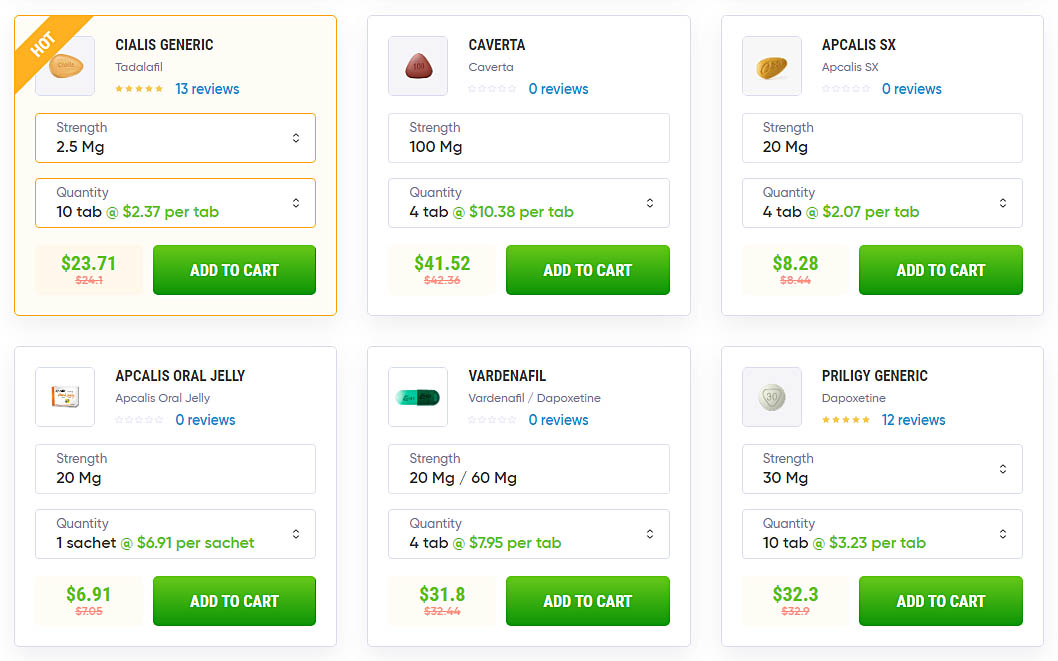The width and height of the screenshot is (1058, 661).
Task: Open the Vardenafil Quantity dropdown
Action: click(528, 534)
